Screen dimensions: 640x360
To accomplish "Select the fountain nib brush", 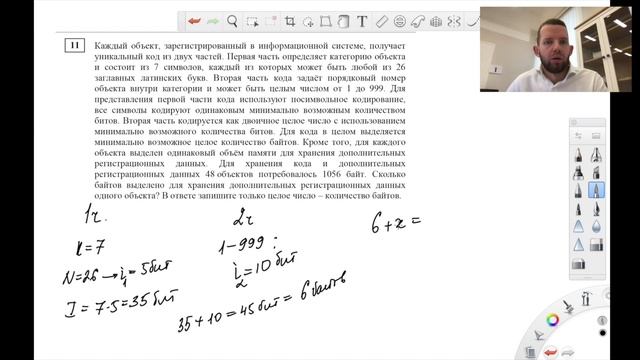I will [x=596, y=209].
